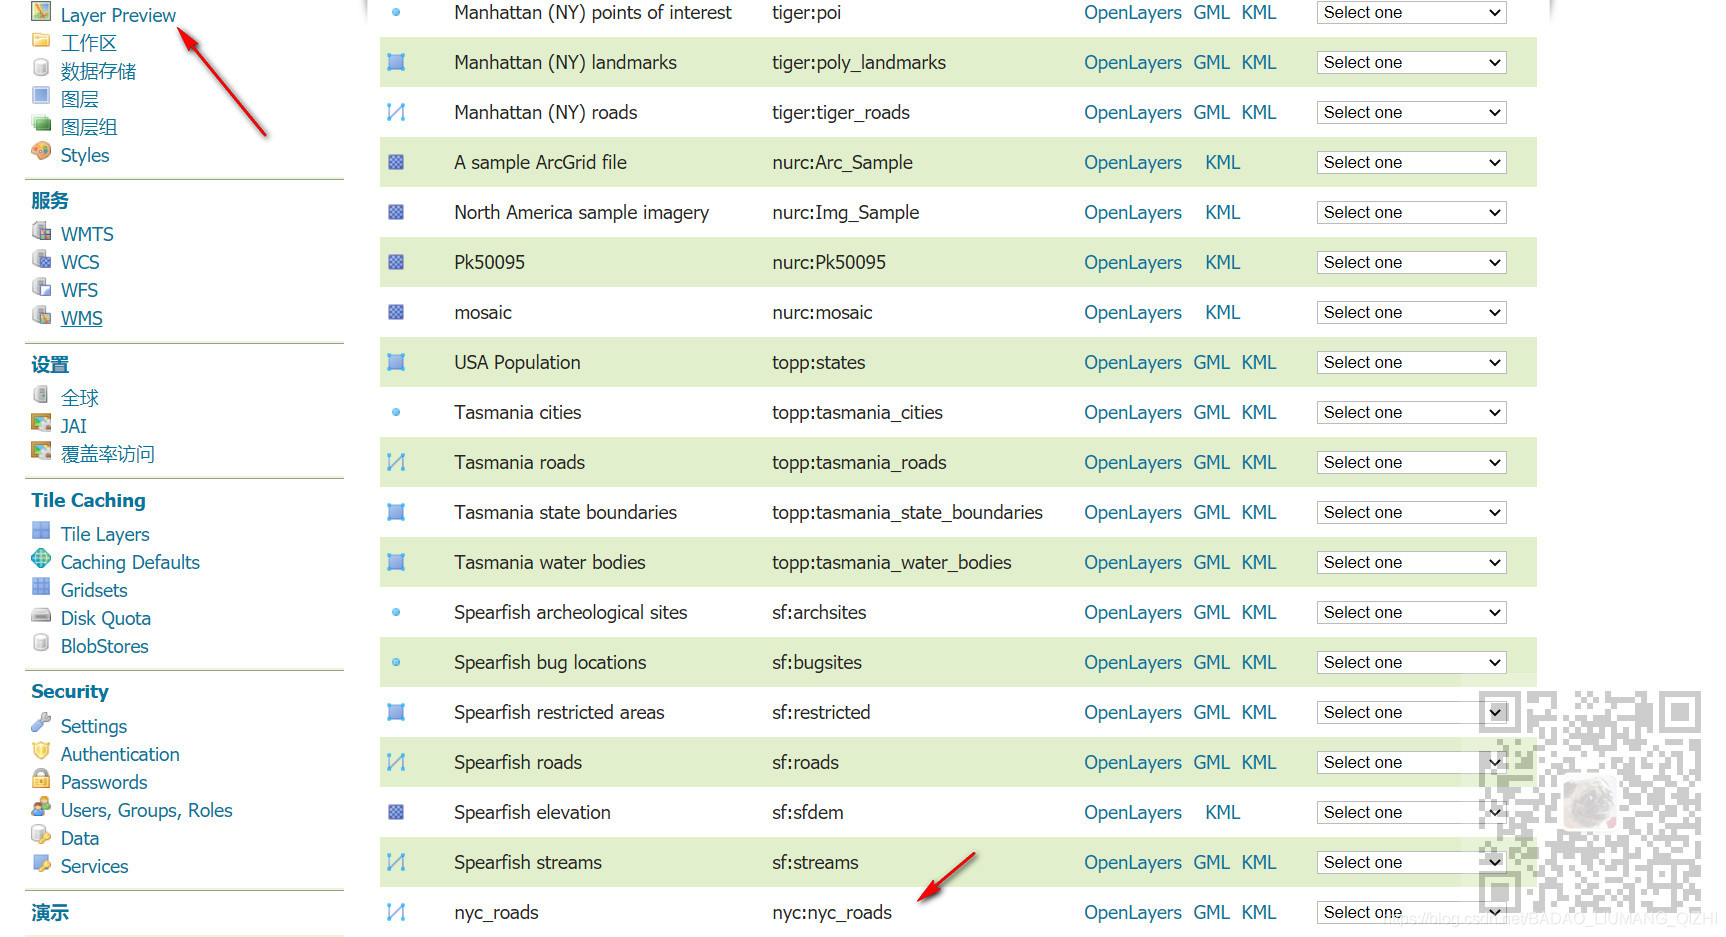The width and height of the screenshot is (1726, 937).
Task: Click the Gridsets grid icon
Action: 41,587
